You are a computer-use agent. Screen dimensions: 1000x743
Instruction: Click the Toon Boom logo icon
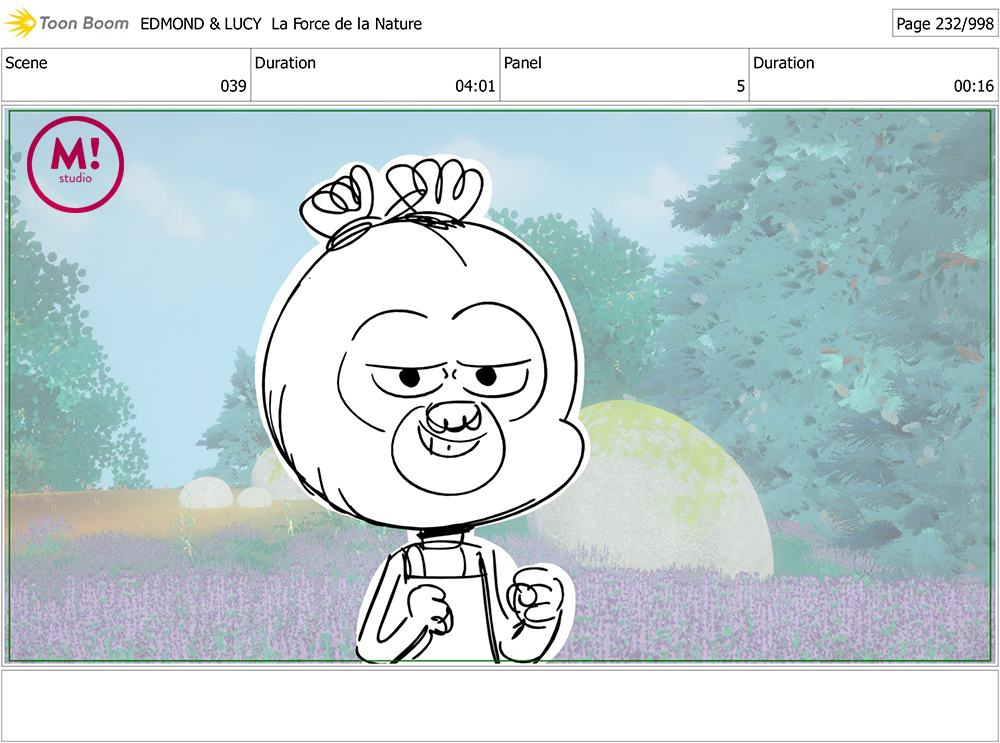click(x=20, y=24)
